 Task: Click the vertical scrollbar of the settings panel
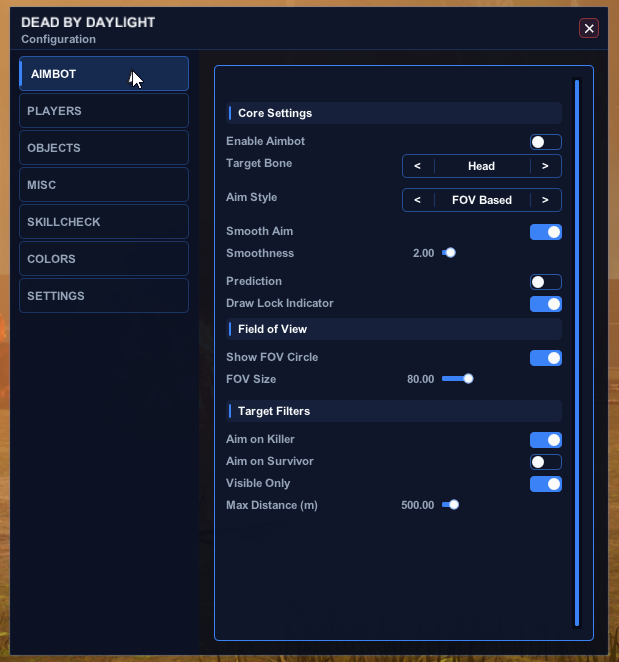[x=577, y=353]
